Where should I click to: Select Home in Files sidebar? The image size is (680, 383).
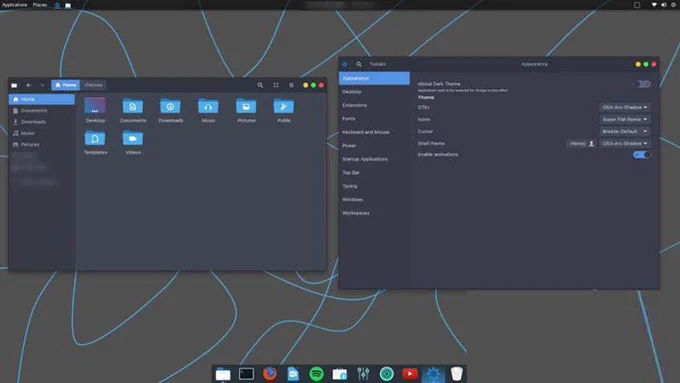point(42,99)
